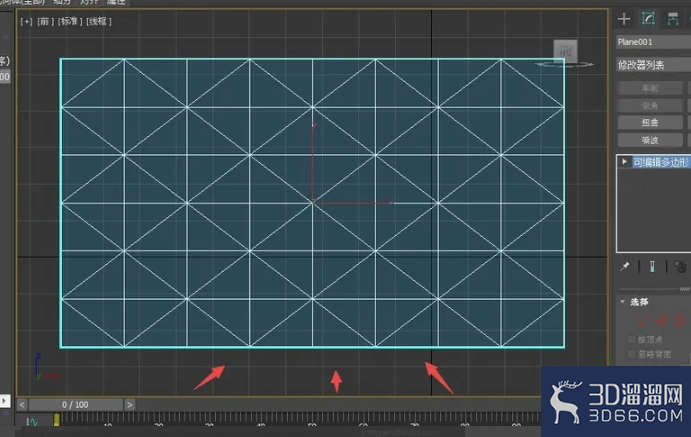691x437 pixels.
Task: Click viewport [+] general menu label
Action: coord(26,21)
